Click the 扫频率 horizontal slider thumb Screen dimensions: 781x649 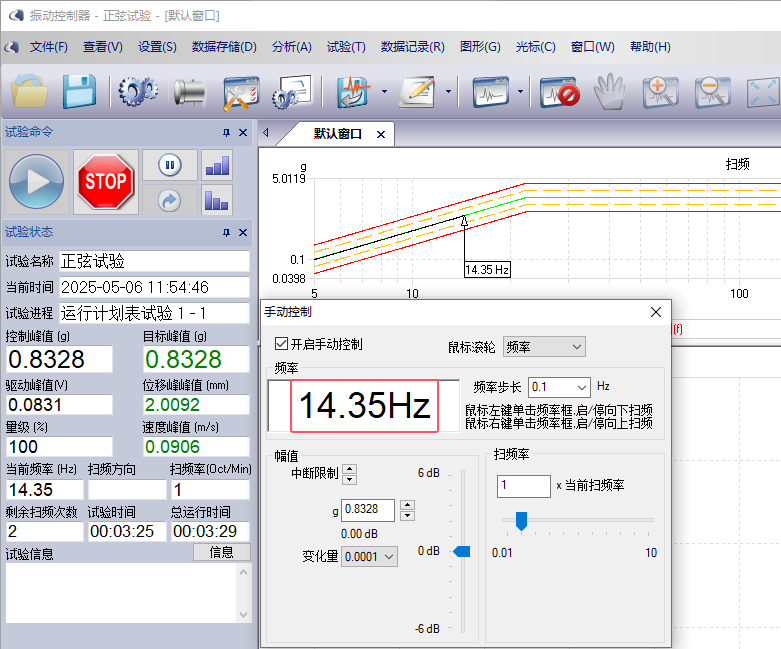pyautogui.click(x=521, y=521)
